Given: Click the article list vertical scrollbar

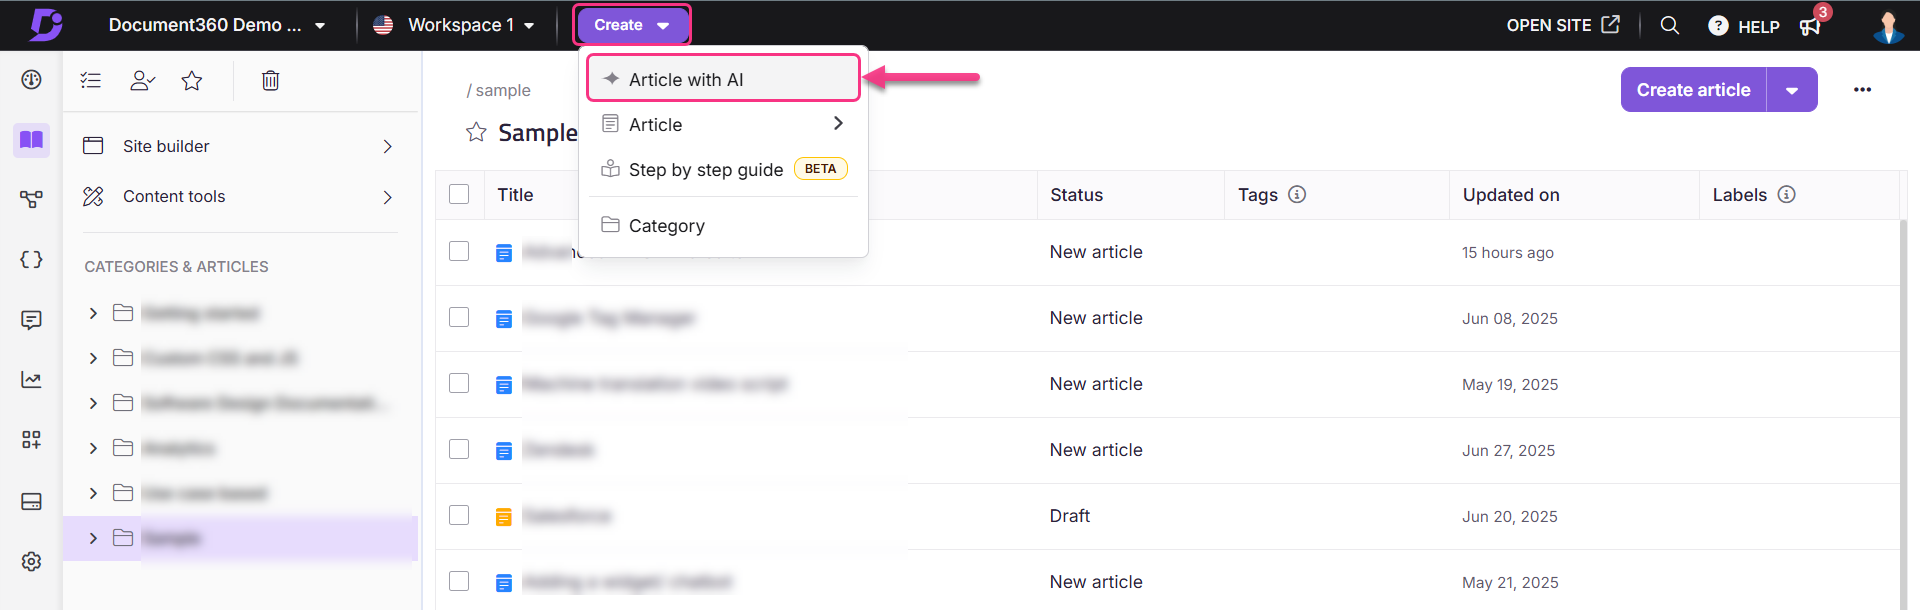Looking at the screenshot, I should (1903, 415).
